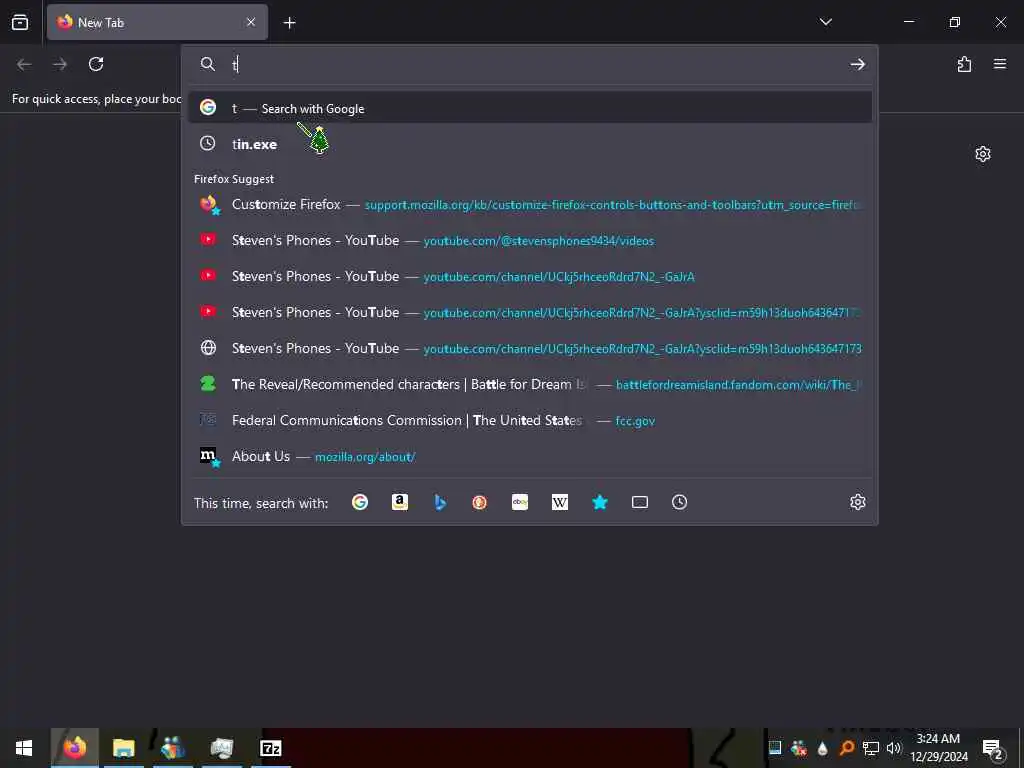Click the support.mozilla.org customize-firefox URL text
The image size is (1024, 768).
click(611, 205)
